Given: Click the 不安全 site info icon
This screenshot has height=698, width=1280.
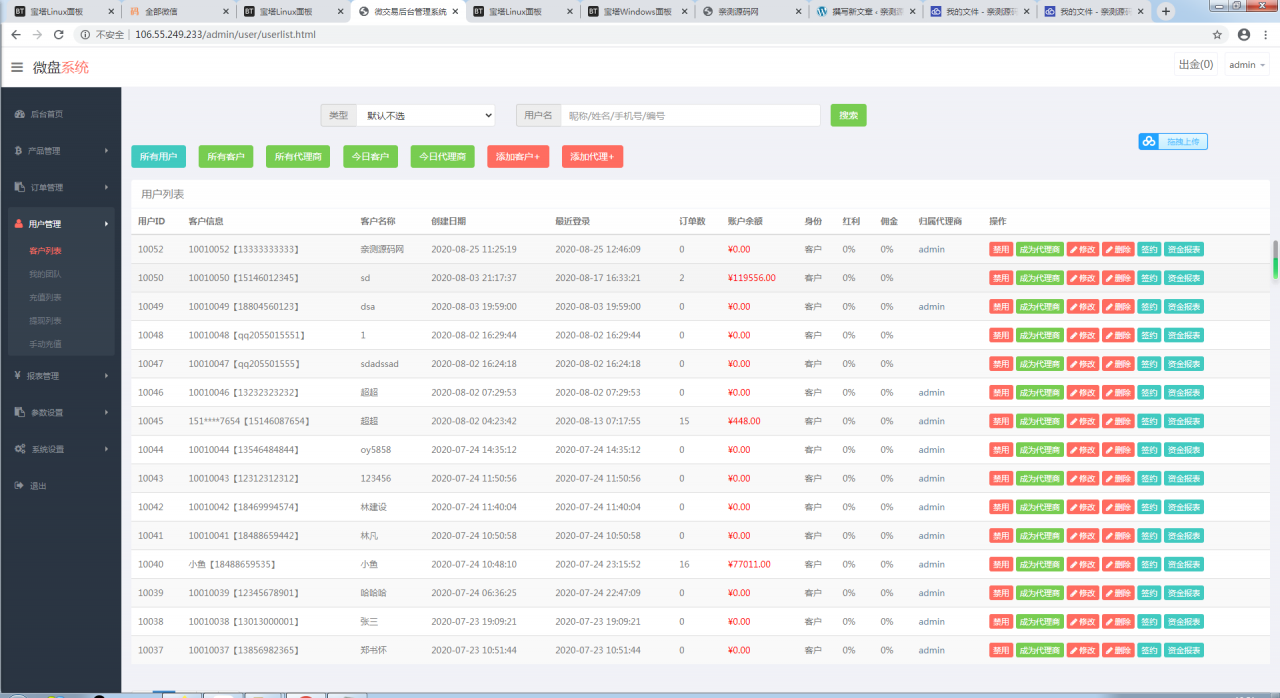Looking at the screenshot, I should point(85,34).
